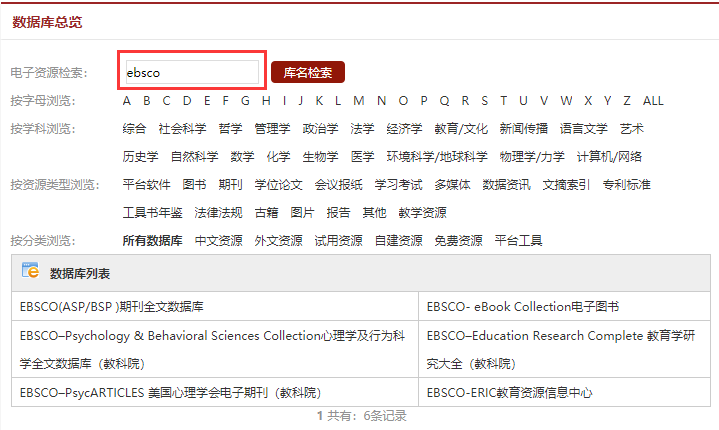Select resource type 期刊
Image resolution: width=719 pixels, height=430 pixels.
tap(230, 185)
